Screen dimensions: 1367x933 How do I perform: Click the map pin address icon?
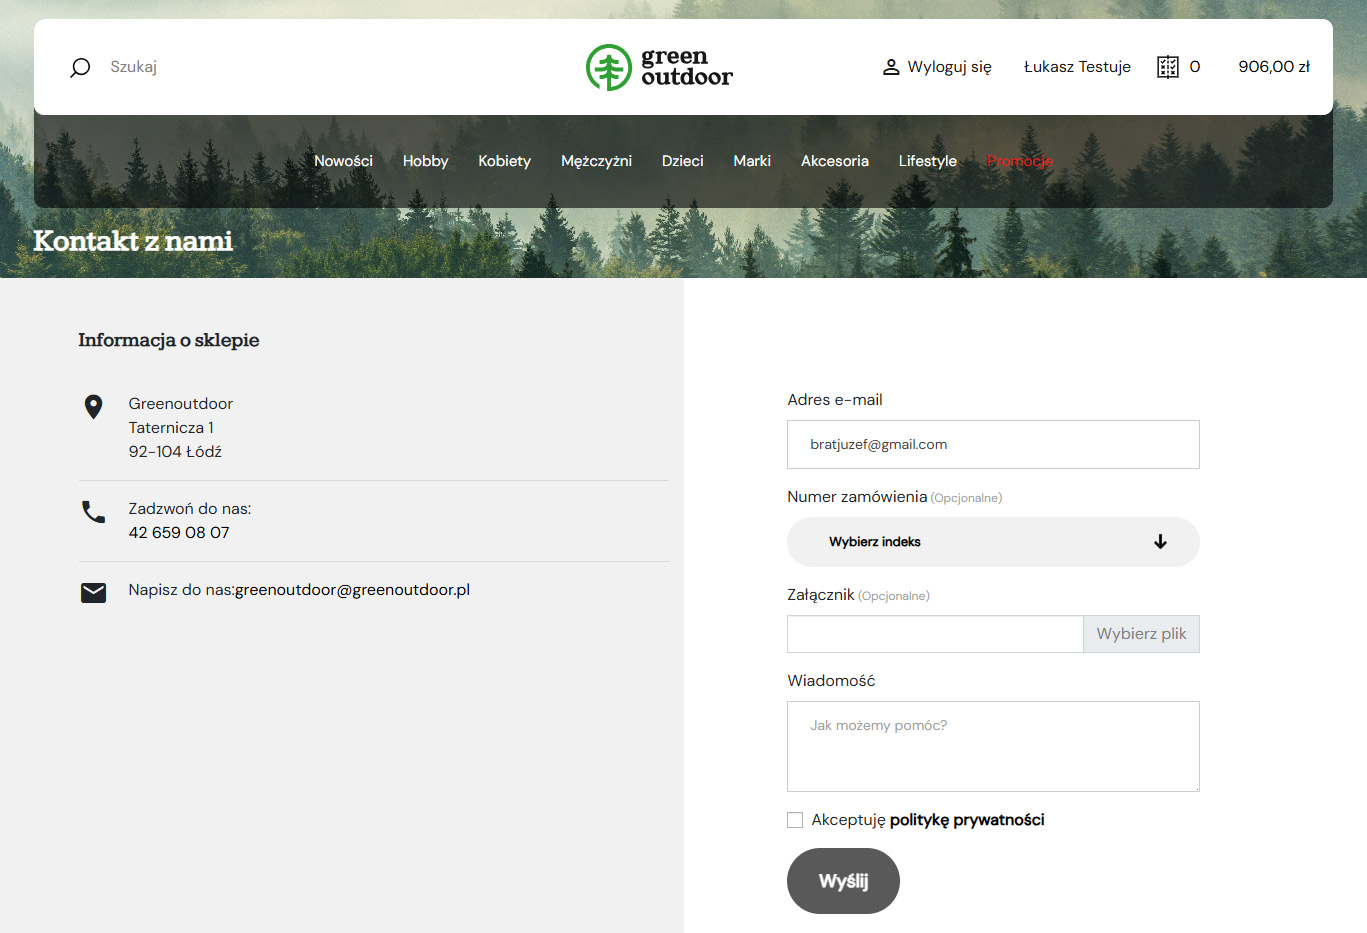[x=93, y=407]
